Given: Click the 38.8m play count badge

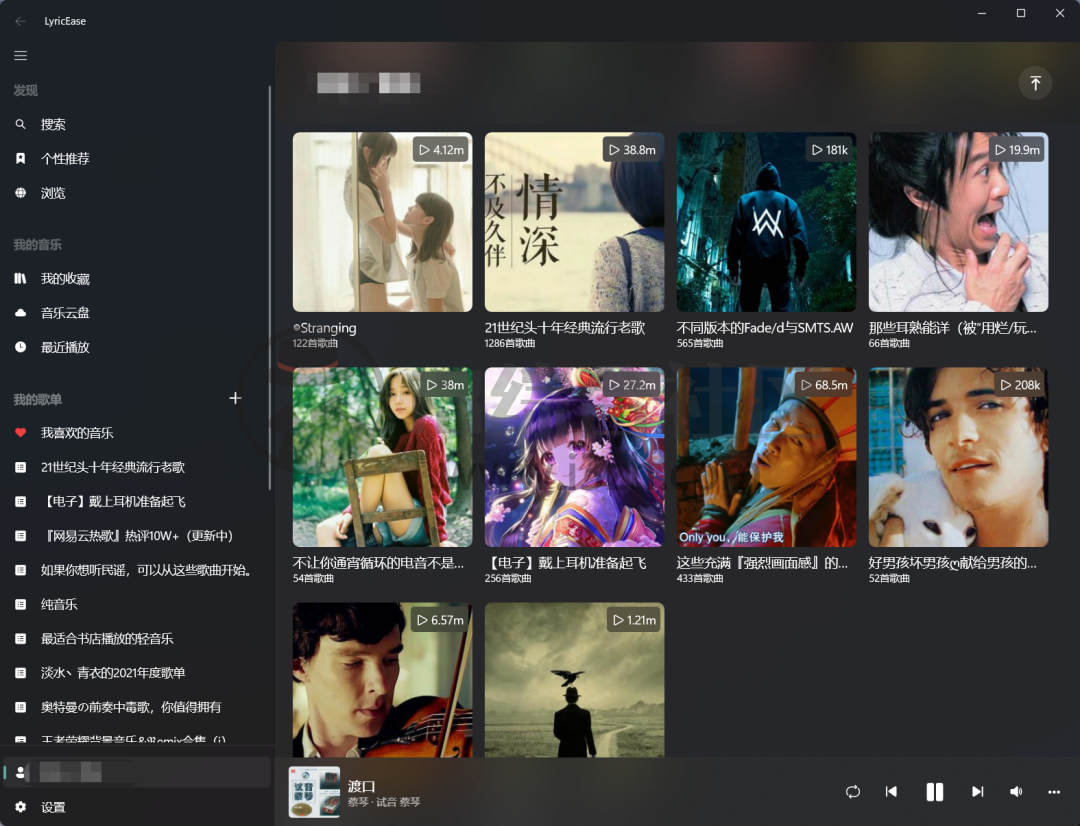Looking at the screenshot, I should 632,149.
